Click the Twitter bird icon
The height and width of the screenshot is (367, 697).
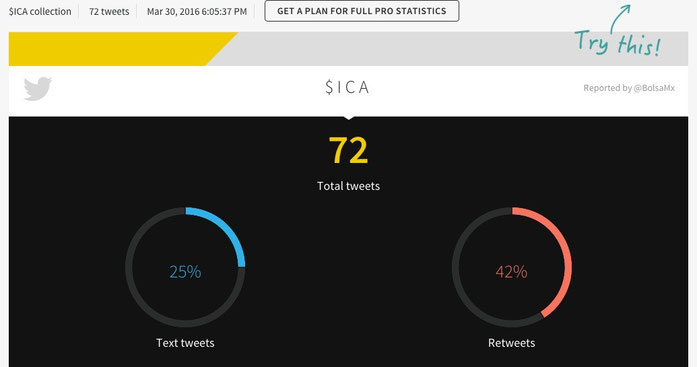point(38,88)
